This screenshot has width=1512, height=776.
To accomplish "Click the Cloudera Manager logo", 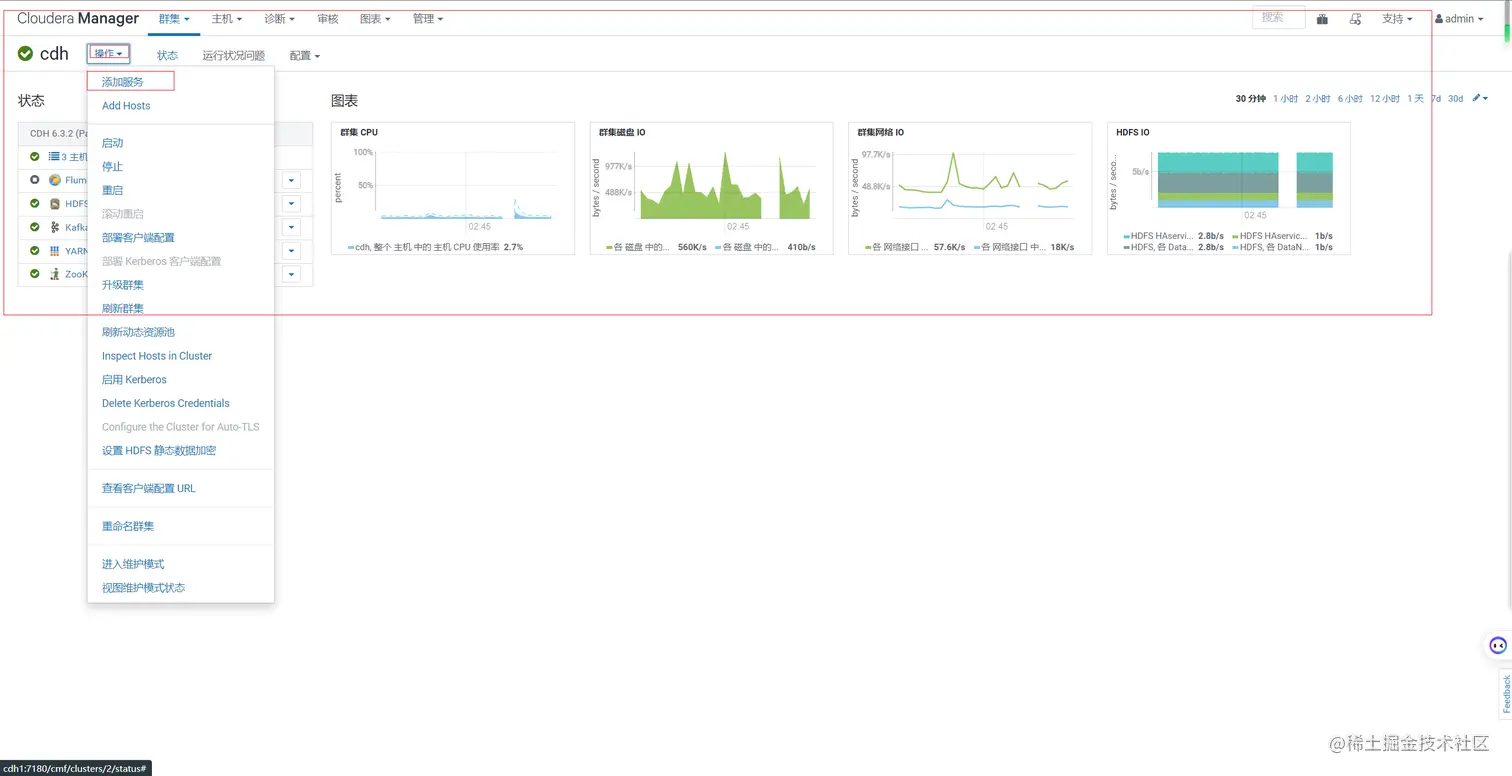I will pyautogui.click(x=78, y=19).
